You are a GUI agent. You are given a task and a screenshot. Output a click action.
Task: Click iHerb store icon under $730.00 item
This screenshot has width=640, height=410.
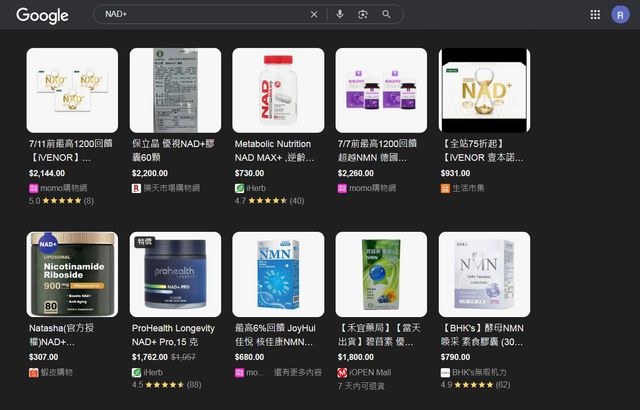point(239,188)
